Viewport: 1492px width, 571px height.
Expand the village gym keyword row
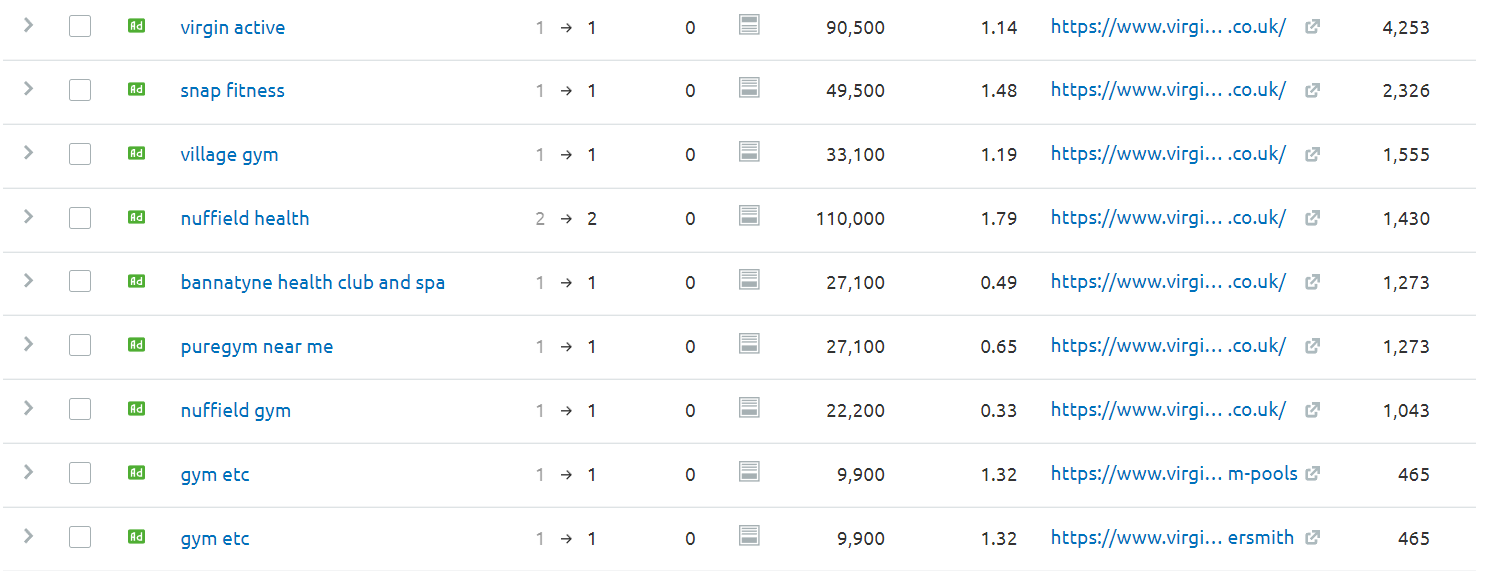pyautogui.click(x=29, y=153)
